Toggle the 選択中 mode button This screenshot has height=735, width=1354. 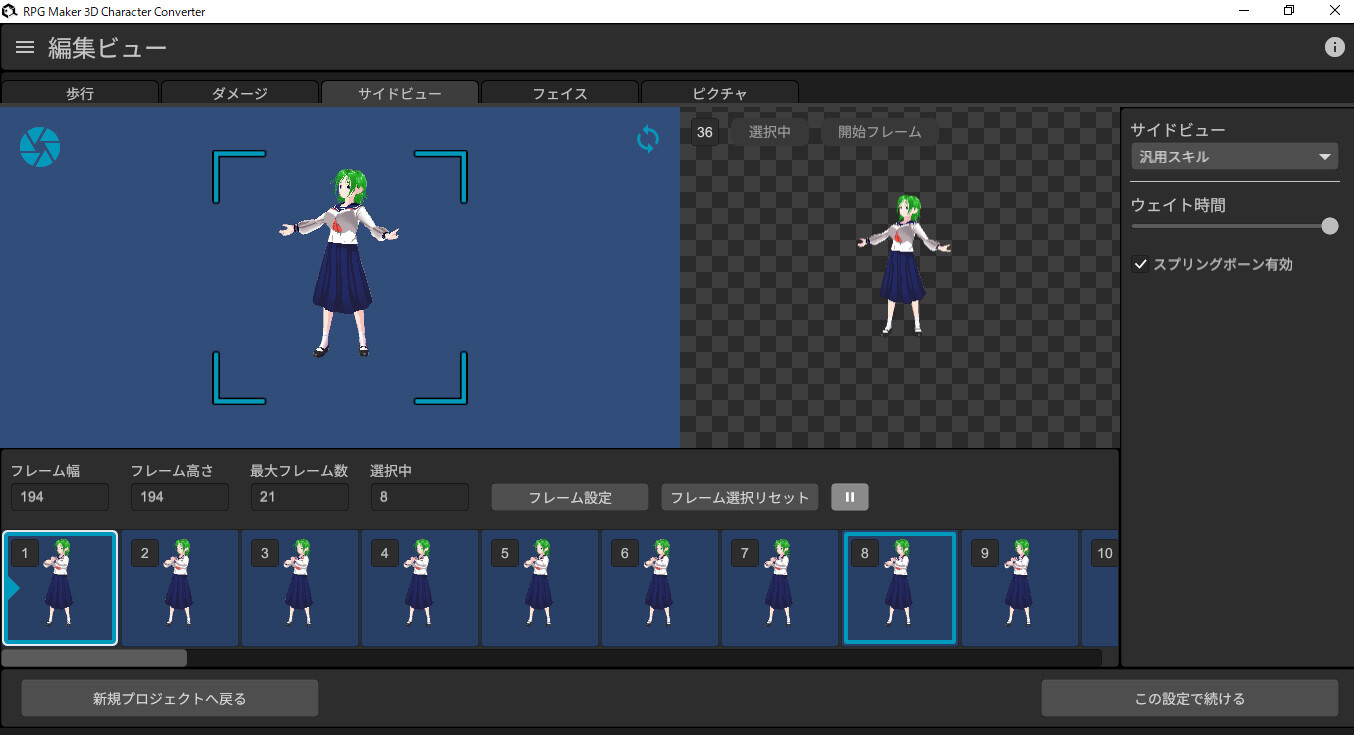768,131
